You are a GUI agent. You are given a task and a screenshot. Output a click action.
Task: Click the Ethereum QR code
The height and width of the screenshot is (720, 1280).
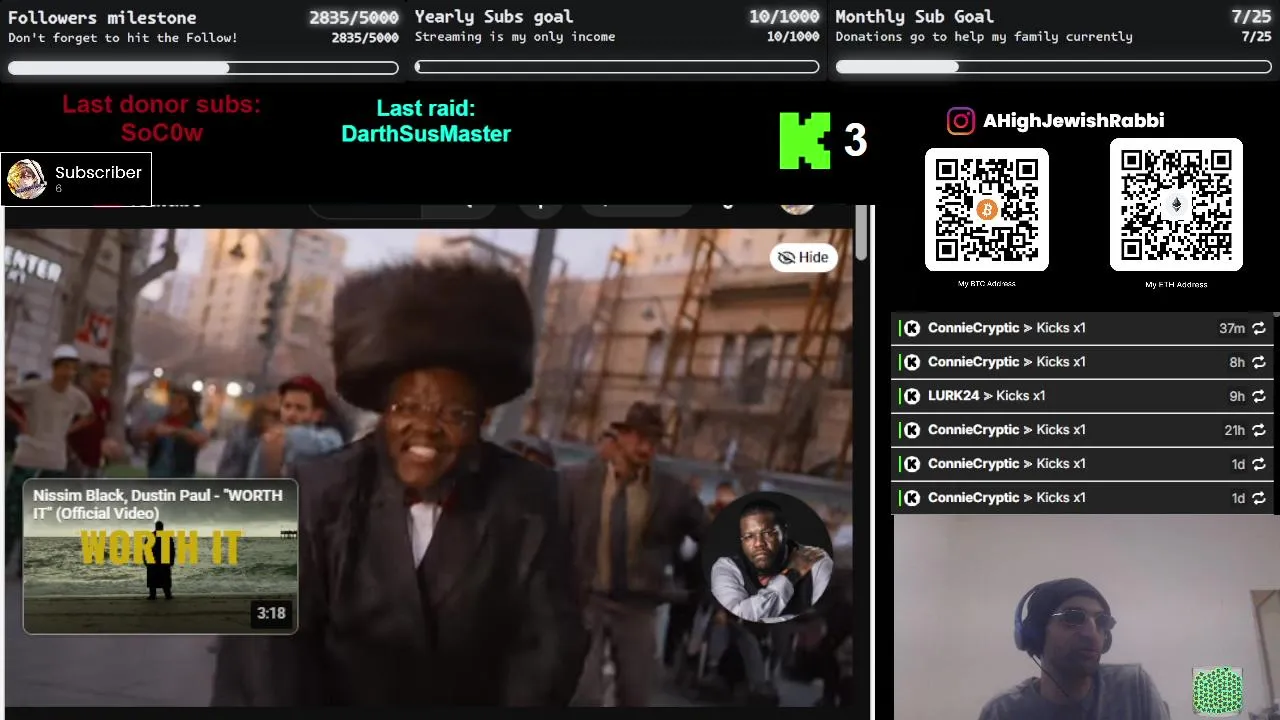1176,205
